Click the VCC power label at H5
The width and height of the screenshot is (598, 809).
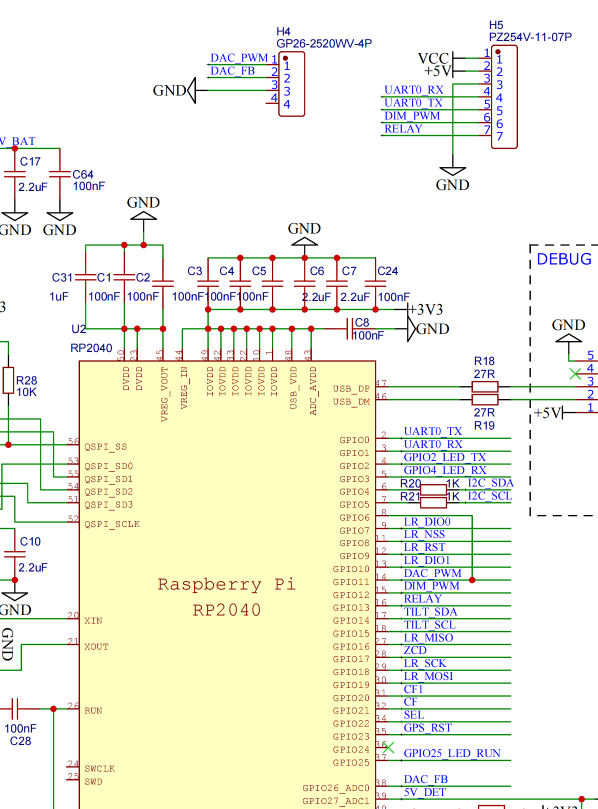pyautogui.click(x=433, y=58)
